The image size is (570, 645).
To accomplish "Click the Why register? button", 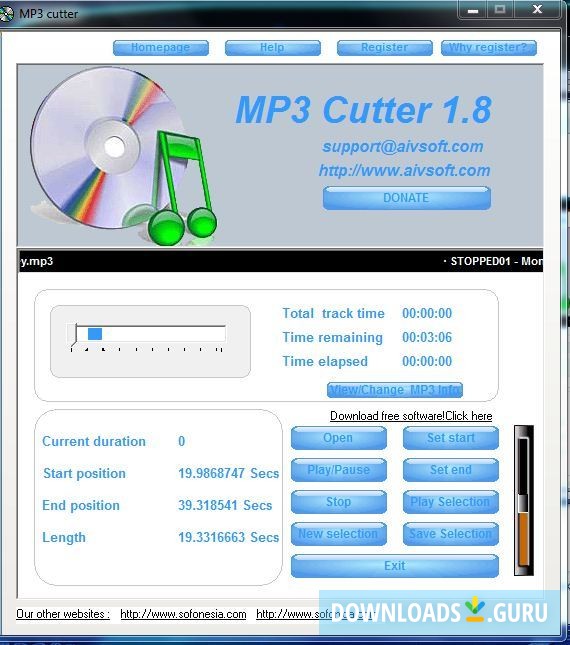I will (489, 48).
